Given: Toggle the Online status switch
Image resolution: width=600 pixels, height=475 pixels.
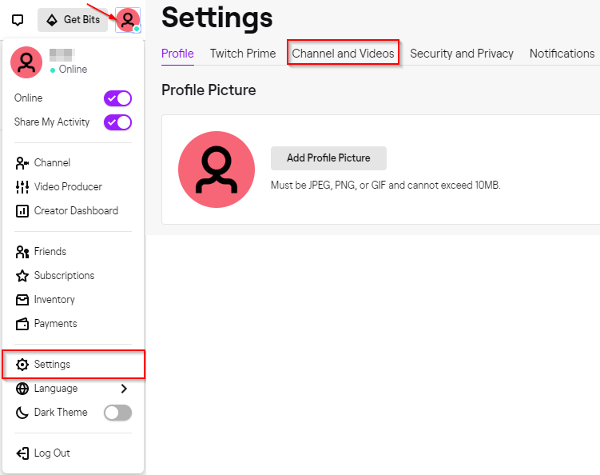Looking at the screenshot, I should coord(118,98).
